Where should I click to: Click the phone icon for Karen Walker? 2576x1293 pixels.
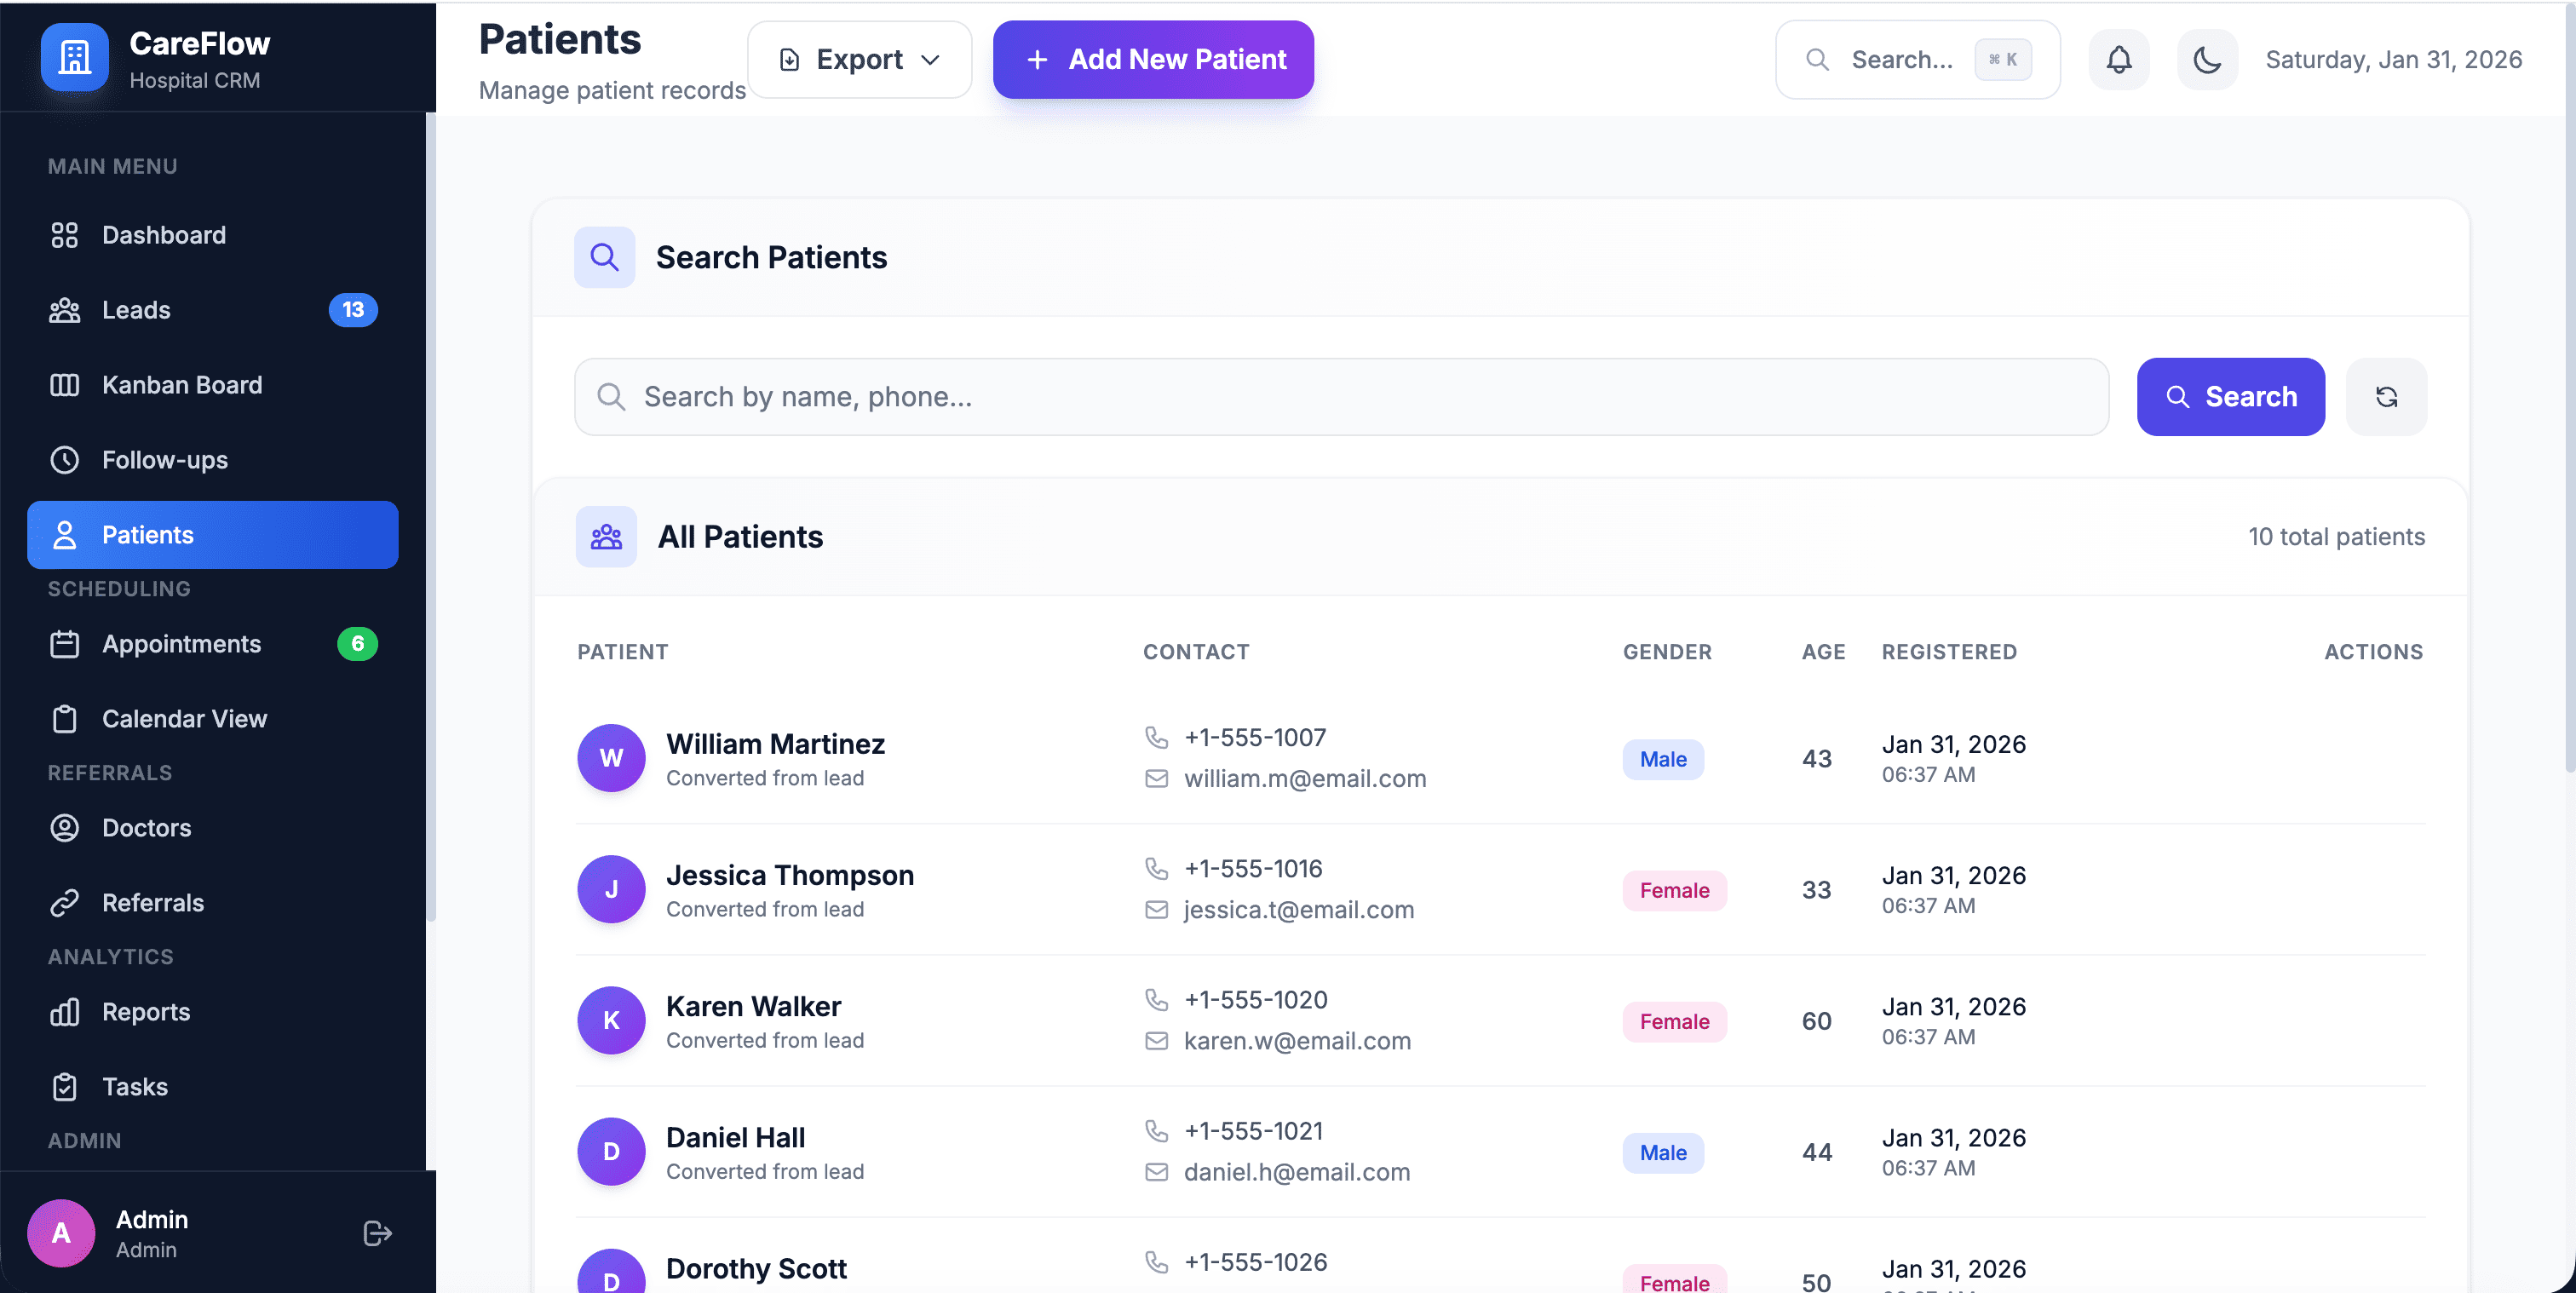pos(1156,1000)
